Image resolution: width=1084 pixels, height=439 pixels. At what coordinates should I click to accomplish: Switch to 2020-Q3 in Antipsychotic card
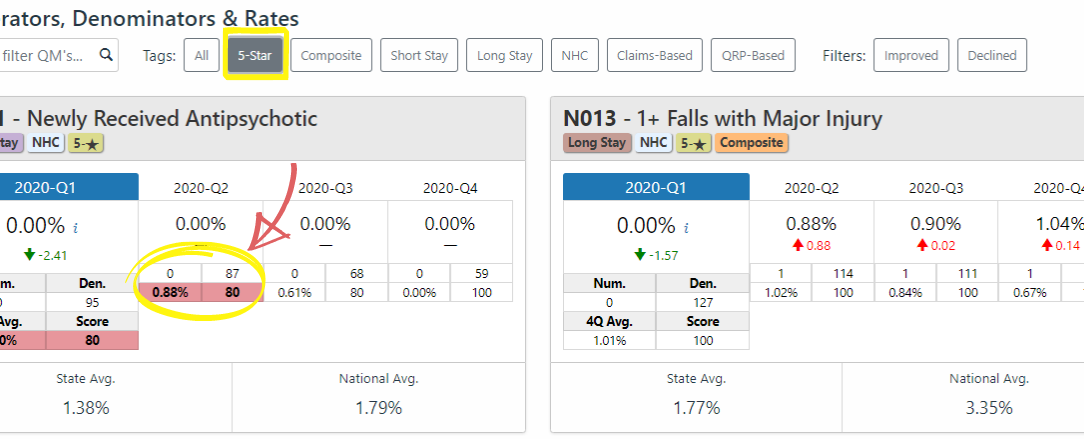pos(325,187)
